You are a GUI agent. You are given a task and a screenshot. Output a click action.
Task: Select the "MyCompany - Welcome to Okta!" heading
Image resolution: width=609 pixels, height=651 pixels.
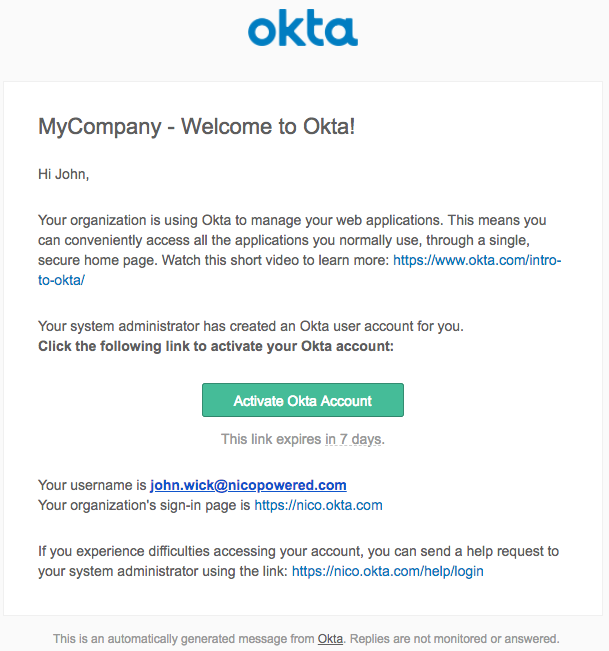[196, 127]
